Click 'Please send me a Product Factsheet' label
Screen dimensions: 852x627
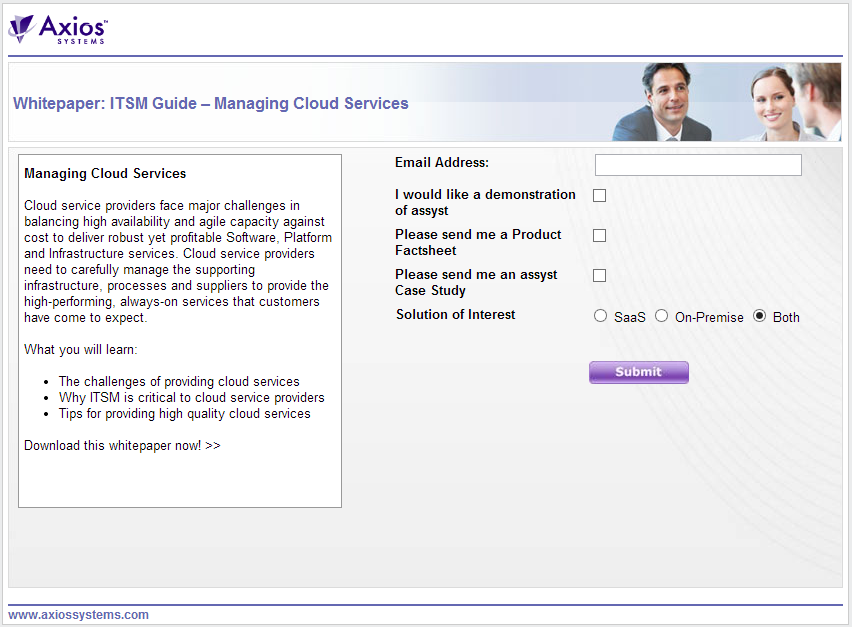(478, 242)
